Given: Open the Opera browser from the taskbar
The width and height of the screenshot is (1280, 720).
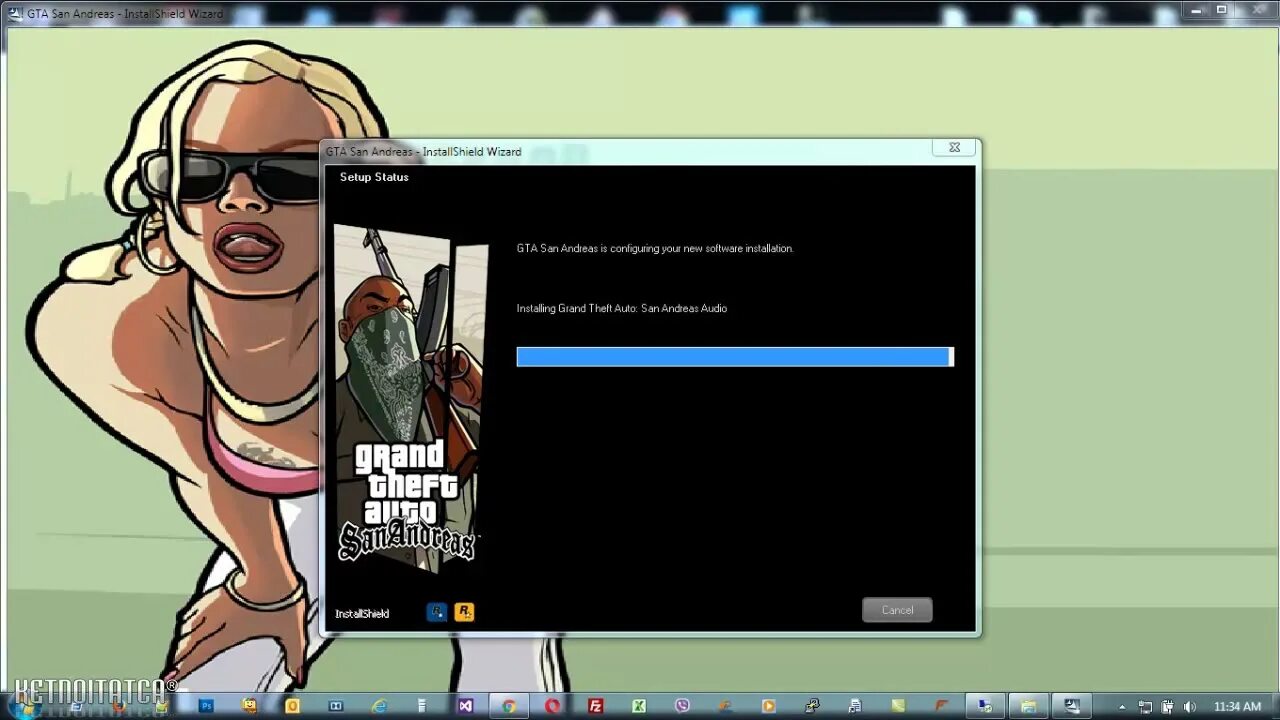Looking at the screenshot, I should pyautogui.click(x=552, y=706).
